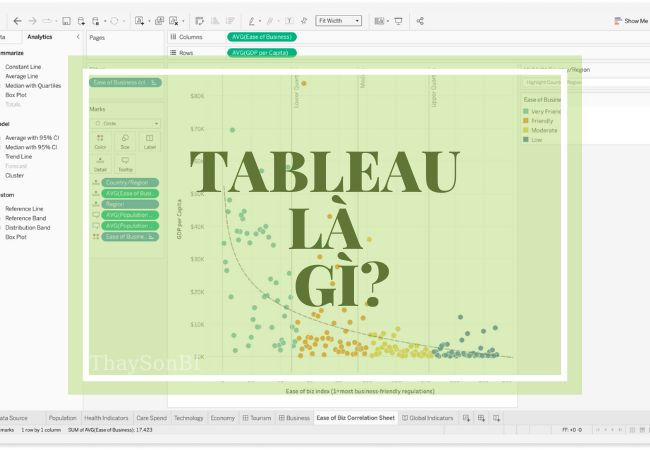Open the Business dashboard tab
This screenshot has height=450, width=650.
(294, 418)
